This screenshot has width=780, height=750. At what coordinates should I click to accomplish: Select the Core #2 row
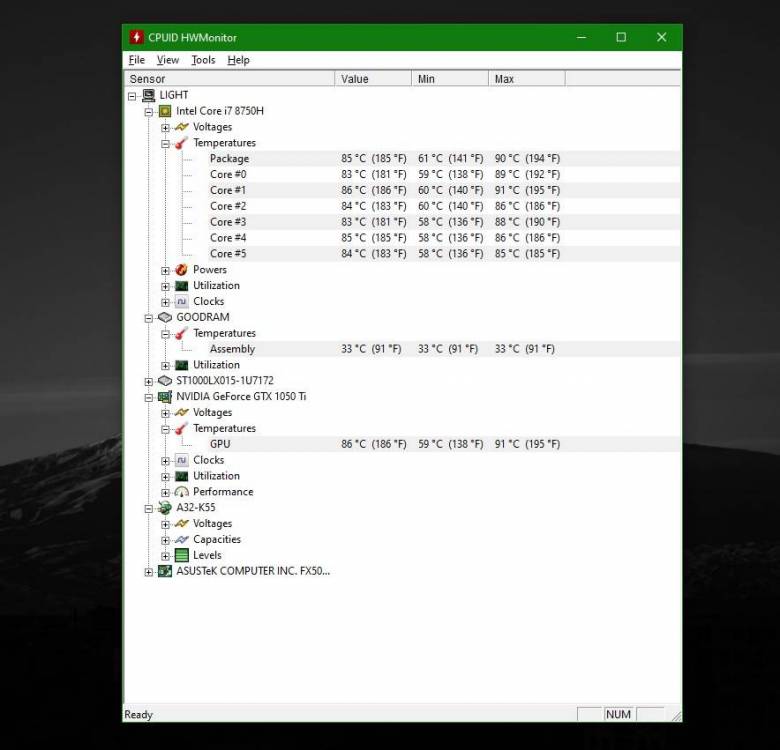pos(444,206)
